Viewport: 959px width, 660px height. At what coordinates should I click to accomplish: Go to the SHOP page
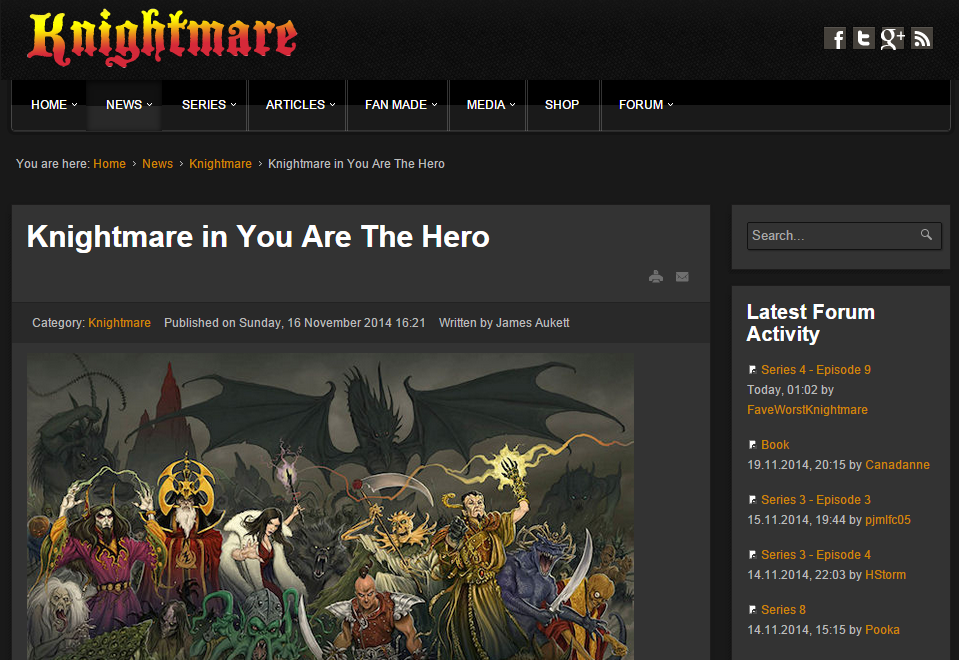562,105
